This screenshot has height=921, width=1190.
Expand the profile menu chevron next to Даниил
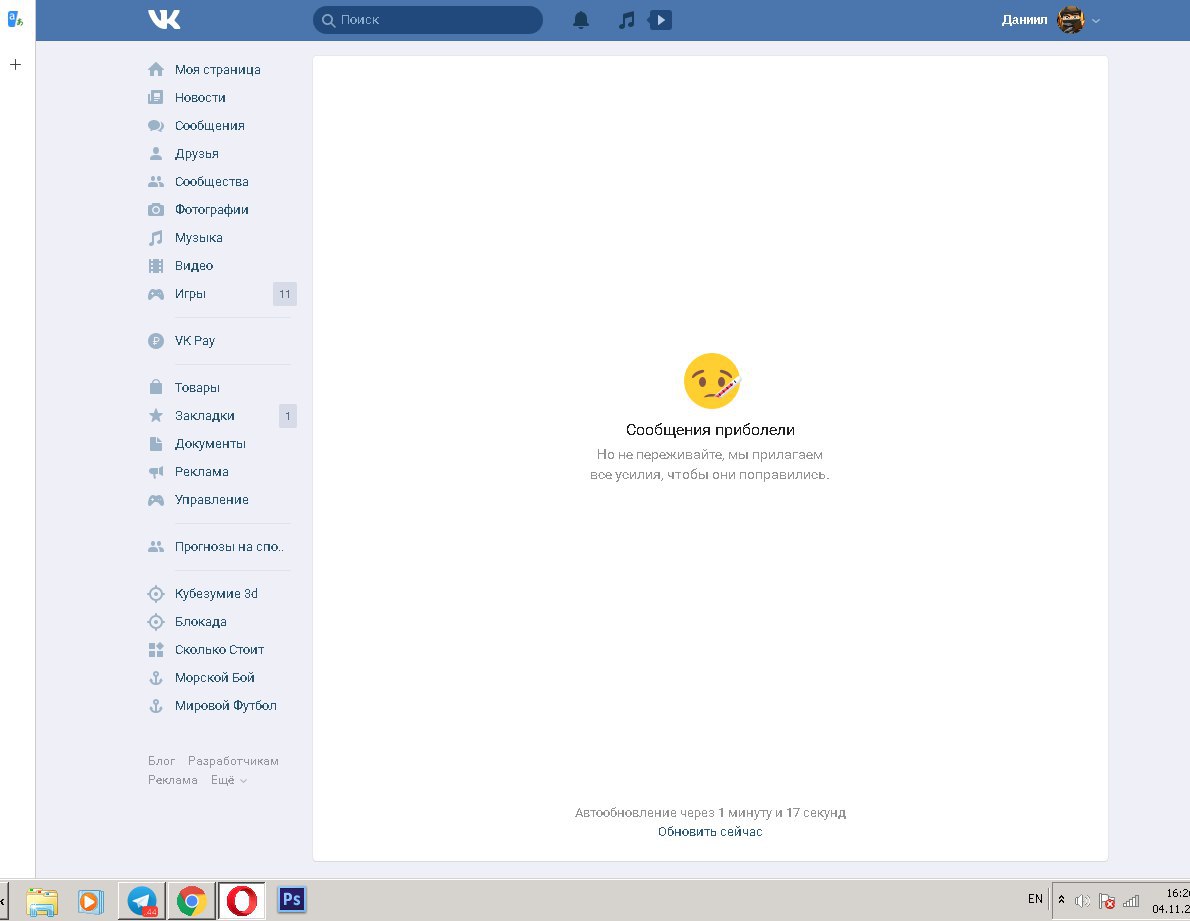coord(1095,21)
